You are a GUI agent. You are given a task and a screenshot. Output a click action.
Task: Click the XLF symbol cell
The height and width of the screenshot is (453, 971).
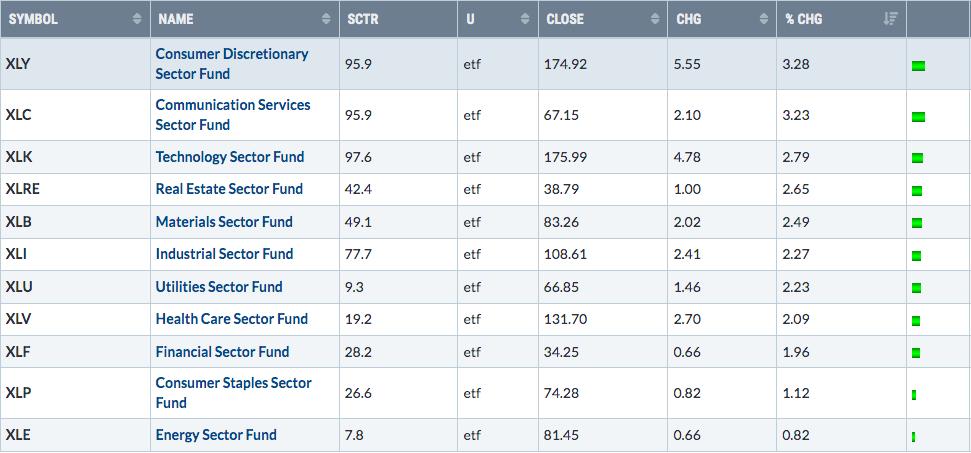click(x=75, y=352)
